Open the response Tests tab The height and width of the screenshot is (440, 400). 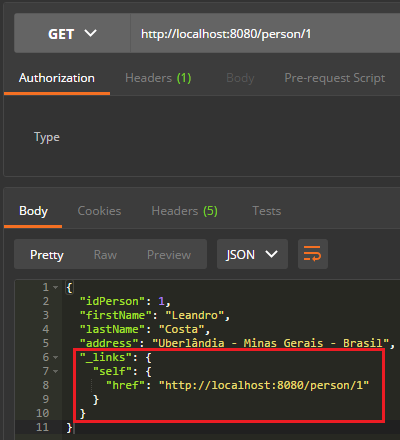pos(267,211)
